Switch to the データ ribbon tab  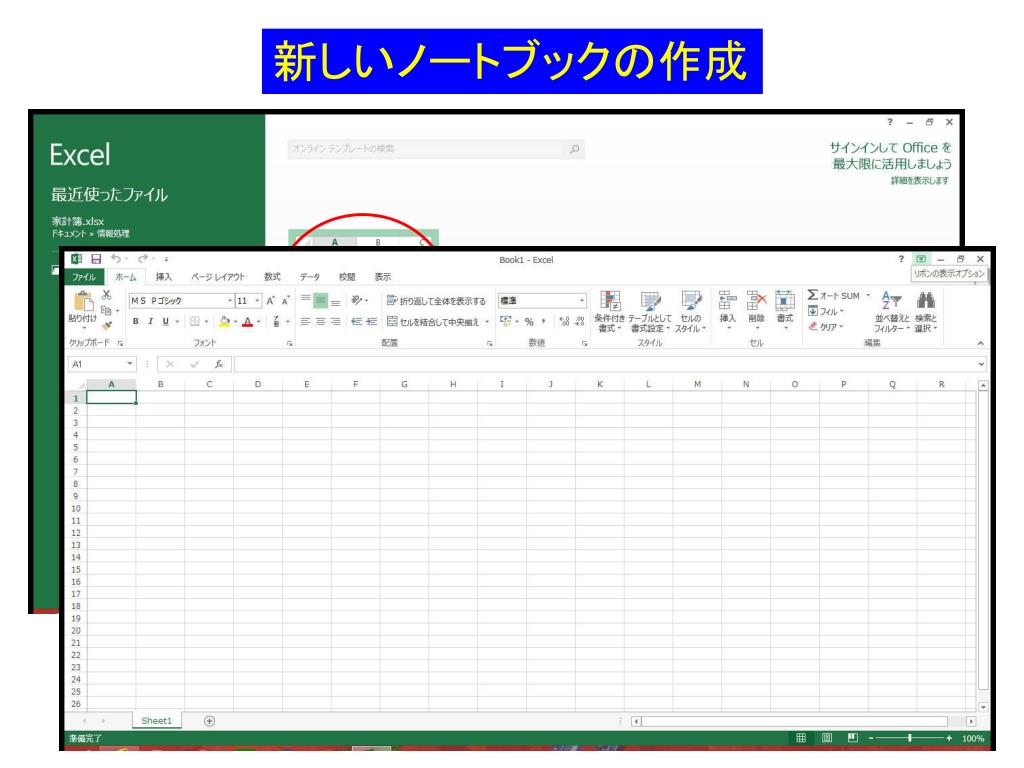click(x=310, y=277)
